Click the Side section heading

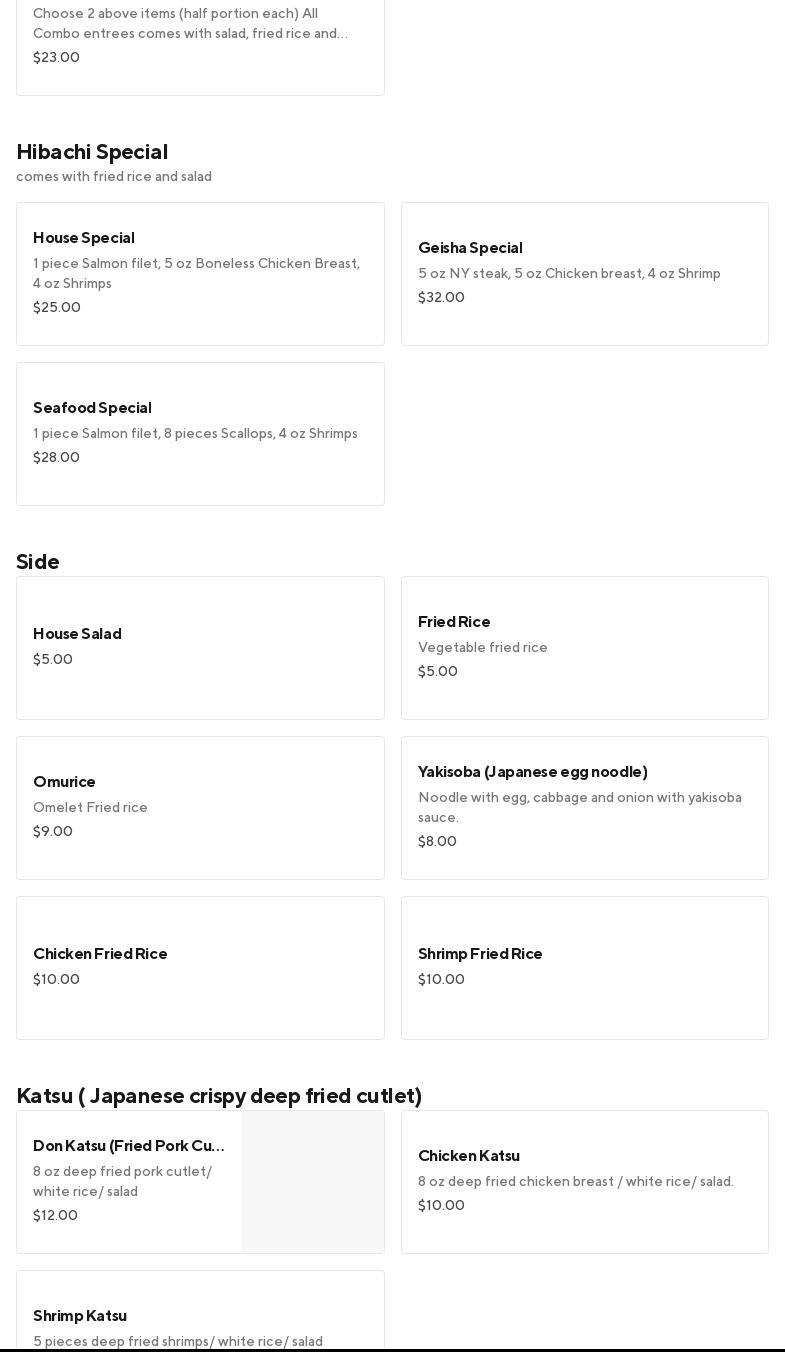click(x=38, y=562)
